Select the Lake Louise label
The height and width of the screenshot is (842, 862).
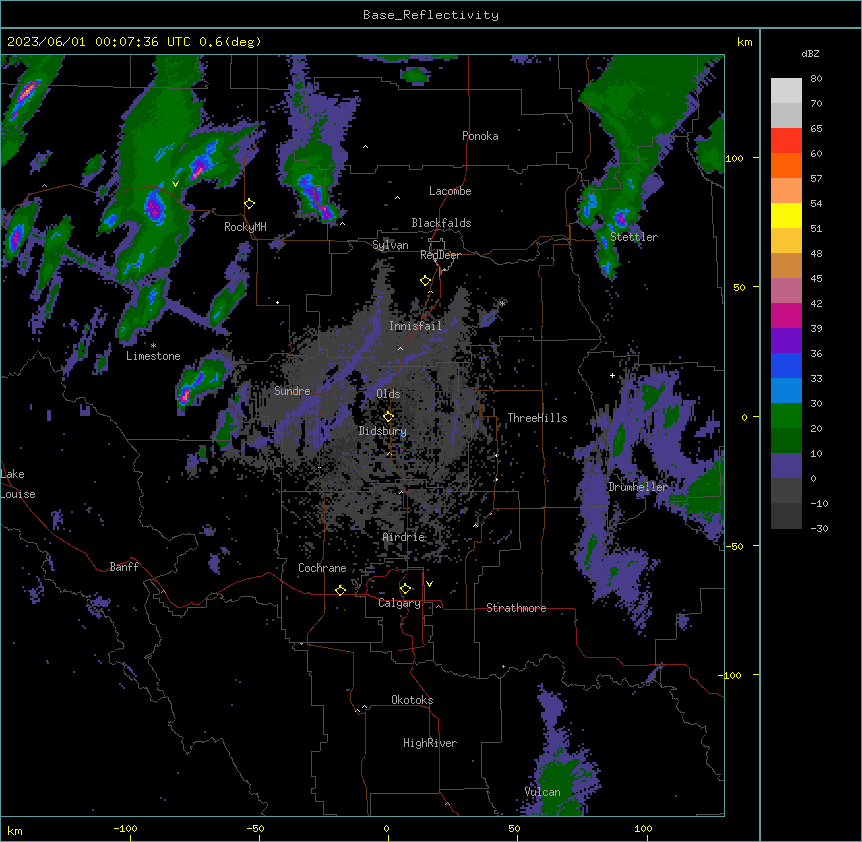point(18,484)
